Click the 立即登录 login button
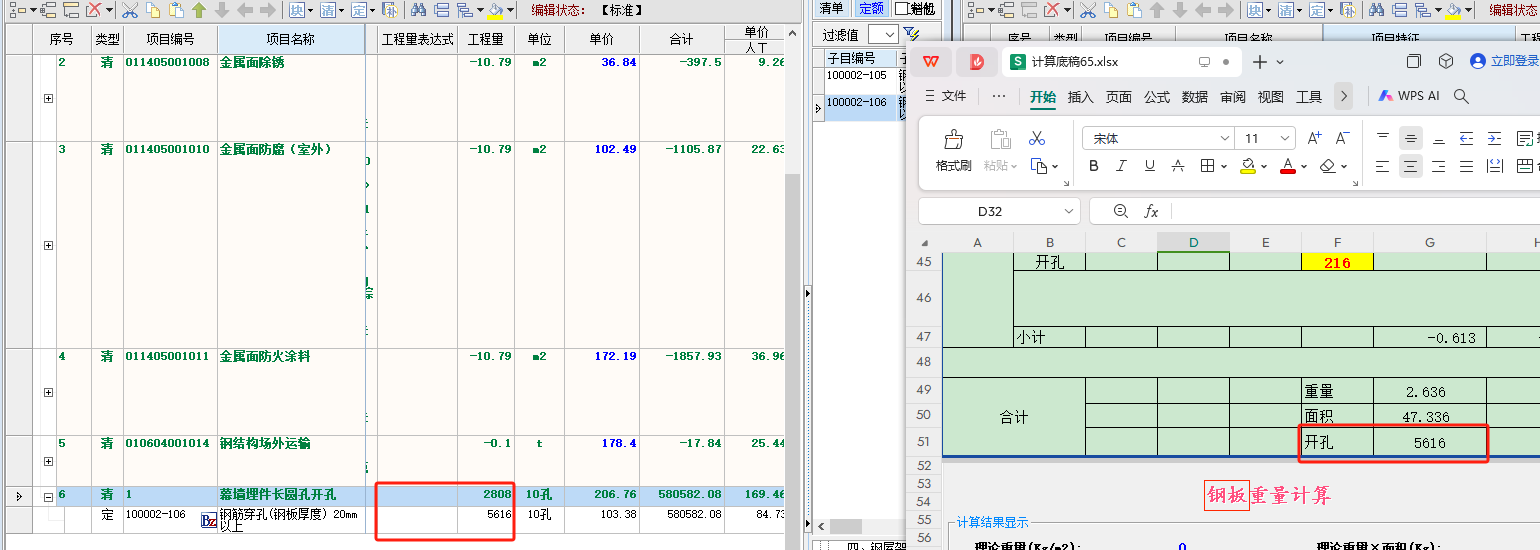This screenshot has width=1540, height=550. (x=1504, y=61)
